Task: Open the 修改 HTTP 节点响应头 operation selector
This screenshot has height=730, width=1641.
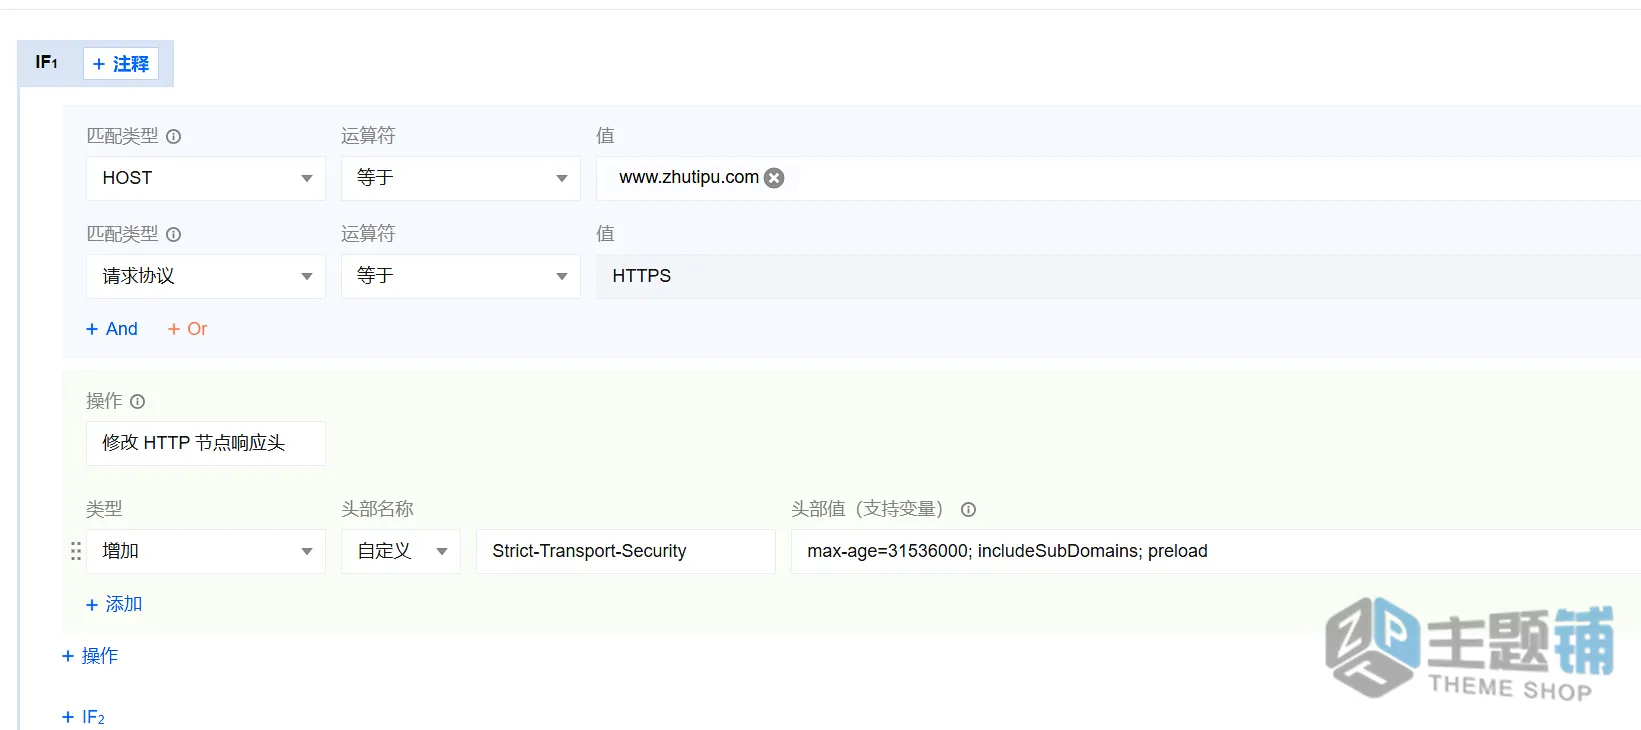Action: (206, 443)
